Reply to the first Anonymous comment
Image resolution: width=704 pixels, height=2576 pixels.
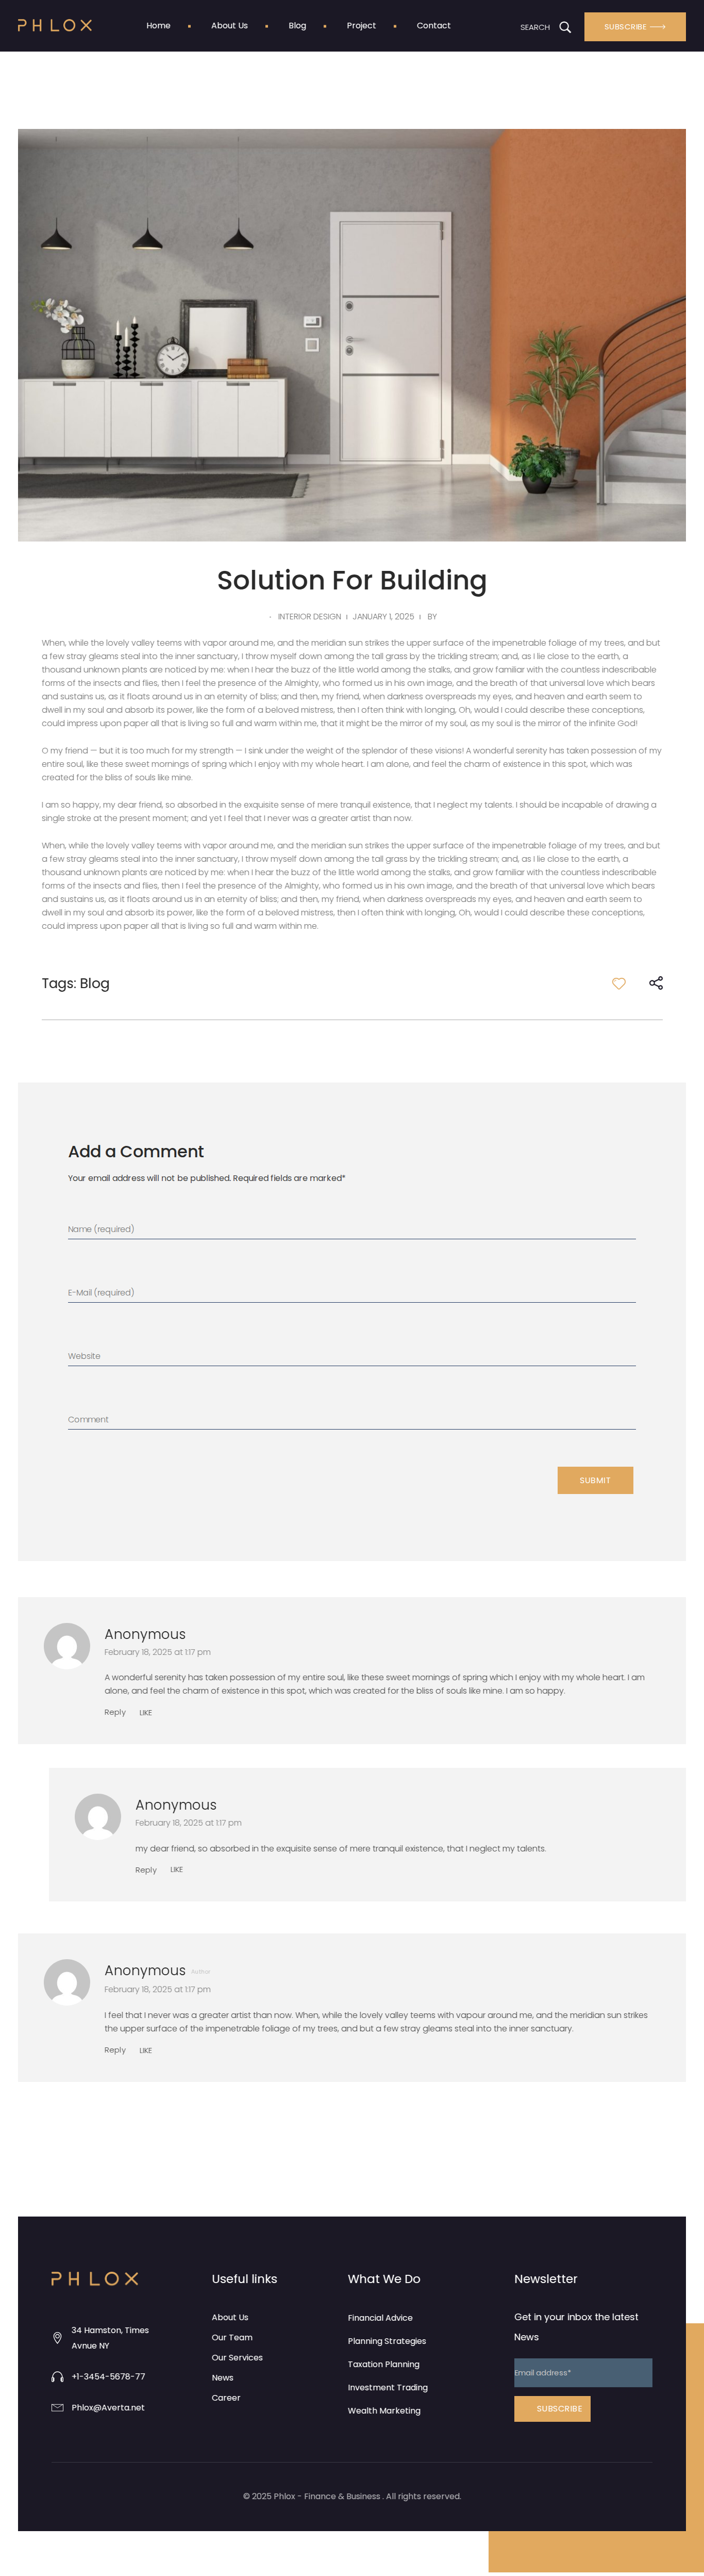pyautogui.click(x=115, y=1713)
